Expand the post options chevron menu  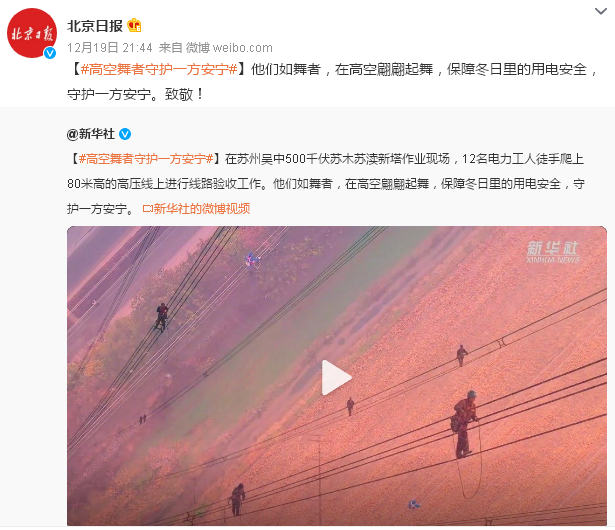pyautogui.click(x=600, y=11)
